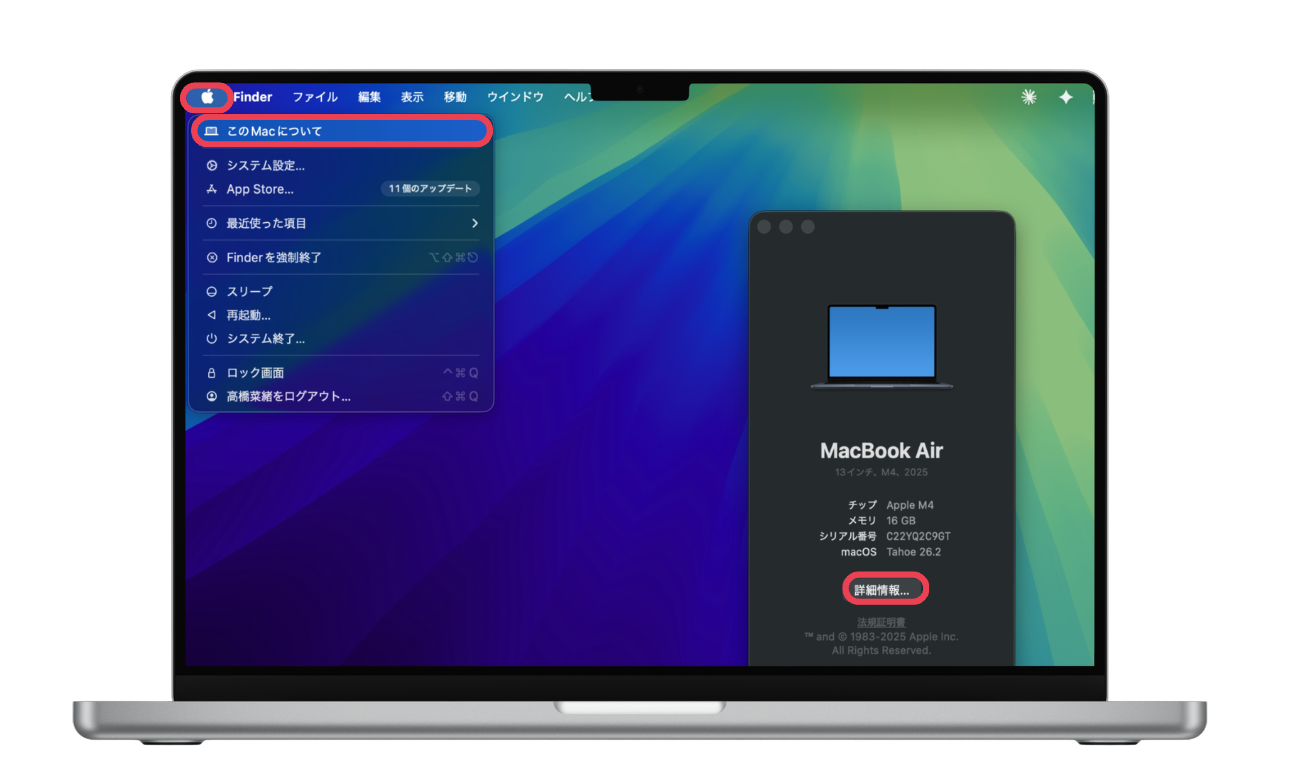Open the 編集 menu
This screenshot has height=776, width=1300.
click(370, 97)
